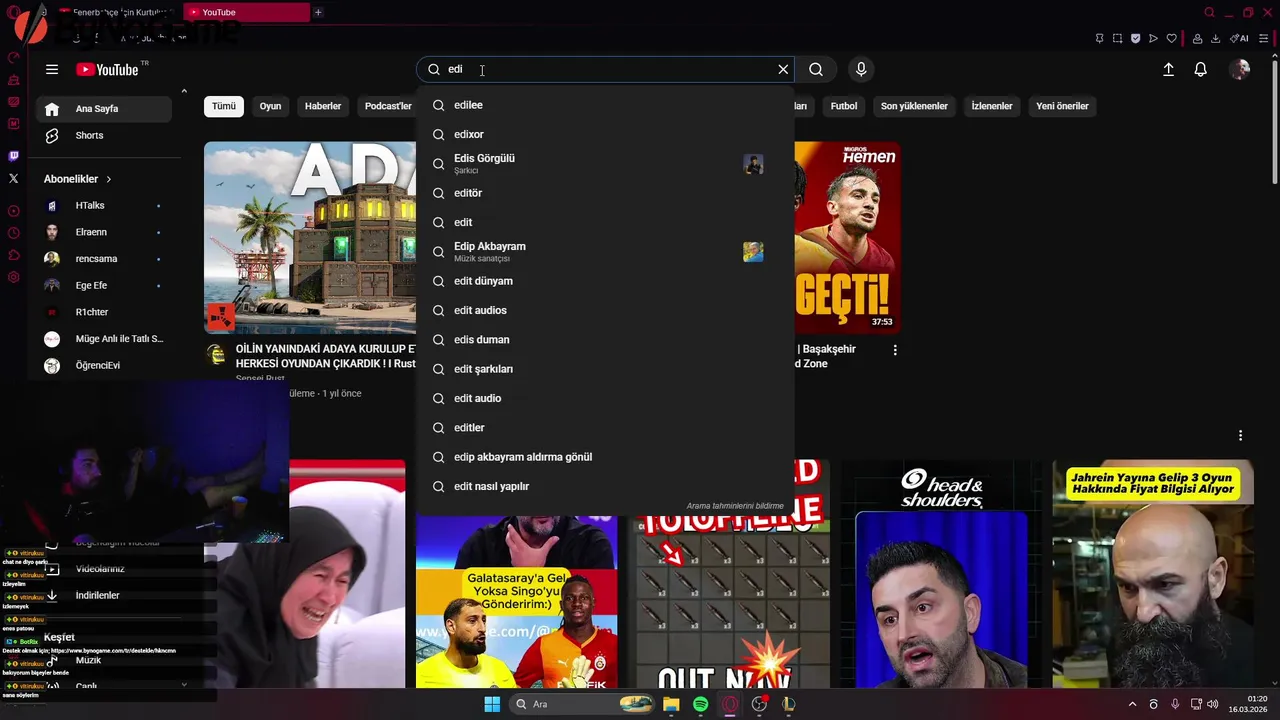Open the HTalks subscription channel
This screenshot has height=720, width=1280.
104,205
